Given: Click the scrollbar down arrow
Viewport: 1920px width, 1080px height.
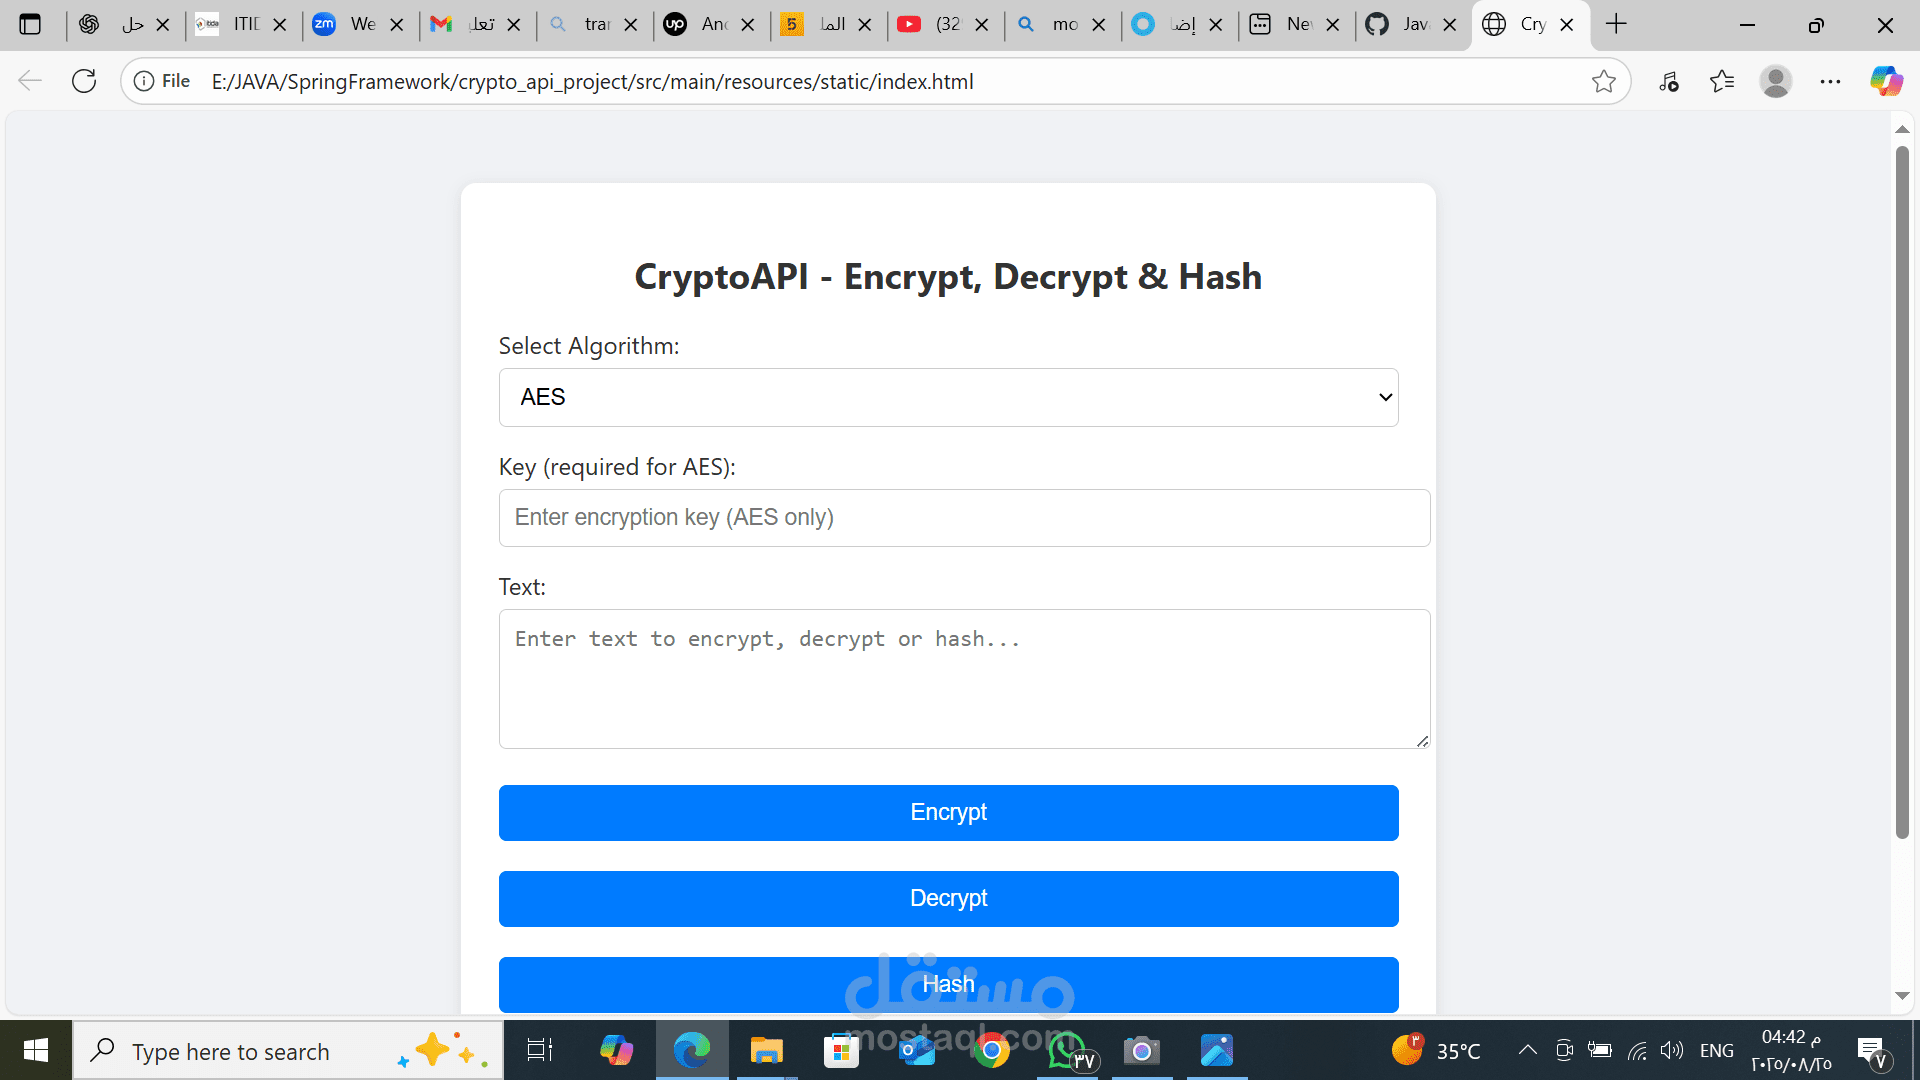Looking at the screenshot, I should tap(1902, 996).
